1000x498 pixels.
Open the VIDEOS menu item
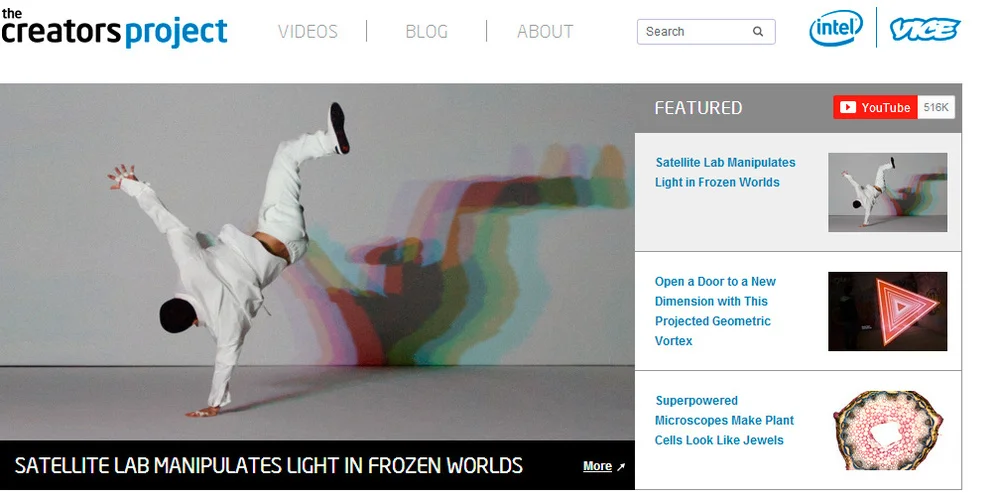(x=307, y=31)
